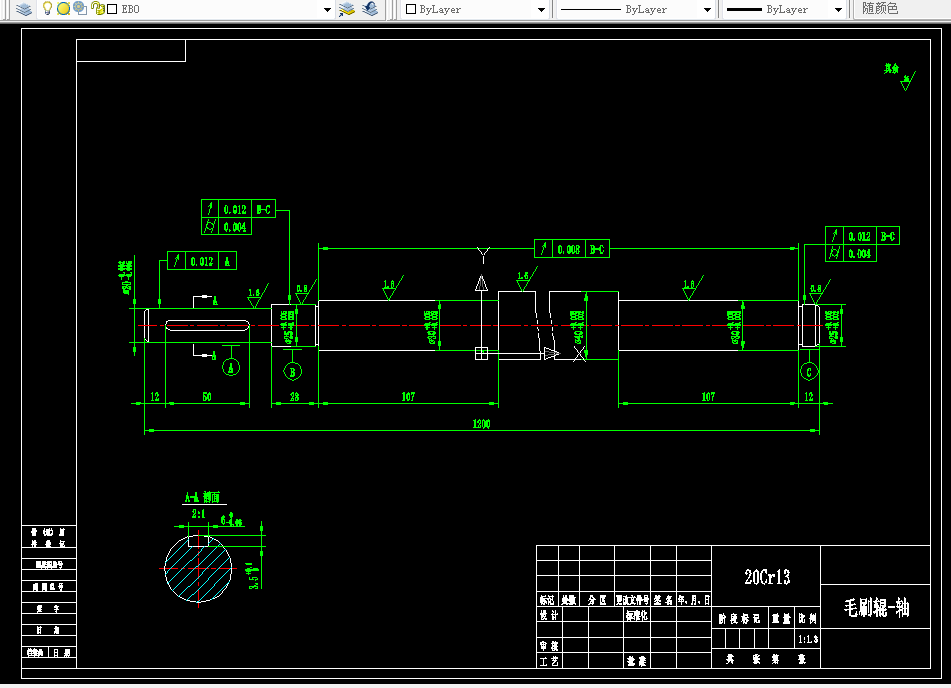Screen dimensions: 951x688
Task: Select the 0.012 A runout tolerance frame
Action: [x=202, y=261]
